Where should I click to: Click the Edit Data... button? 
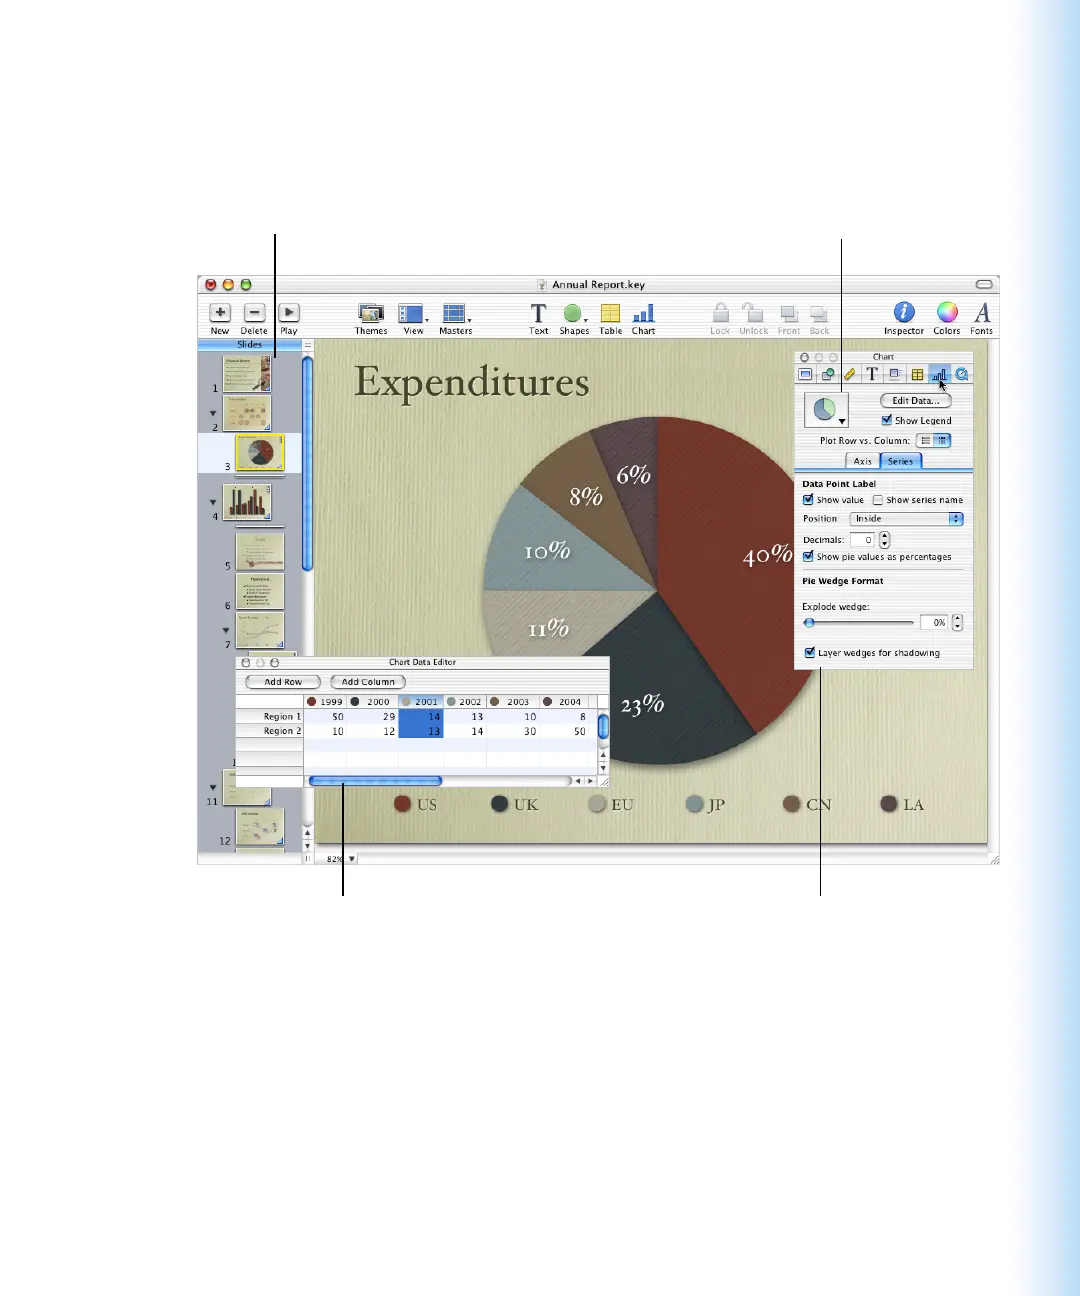(915, 401)
